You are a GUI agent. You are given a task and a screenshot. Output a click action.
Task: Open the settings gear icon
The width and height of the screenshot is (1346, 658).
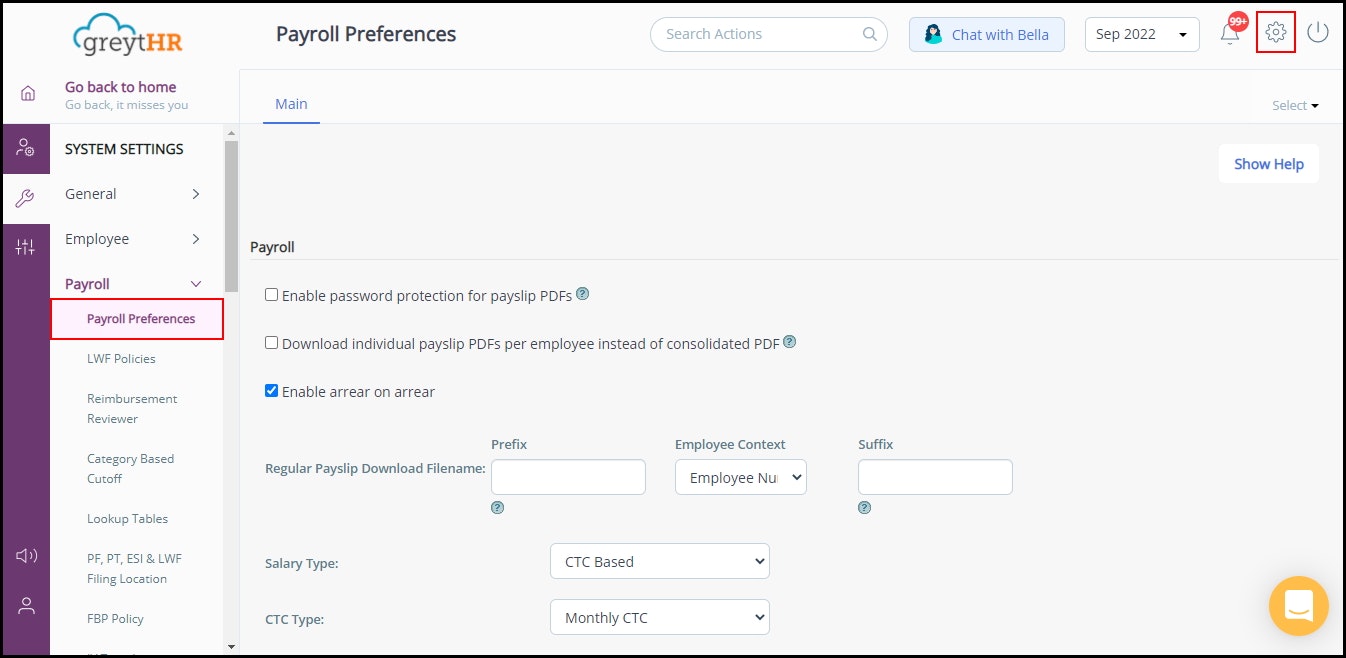[x=1275, y=32]
